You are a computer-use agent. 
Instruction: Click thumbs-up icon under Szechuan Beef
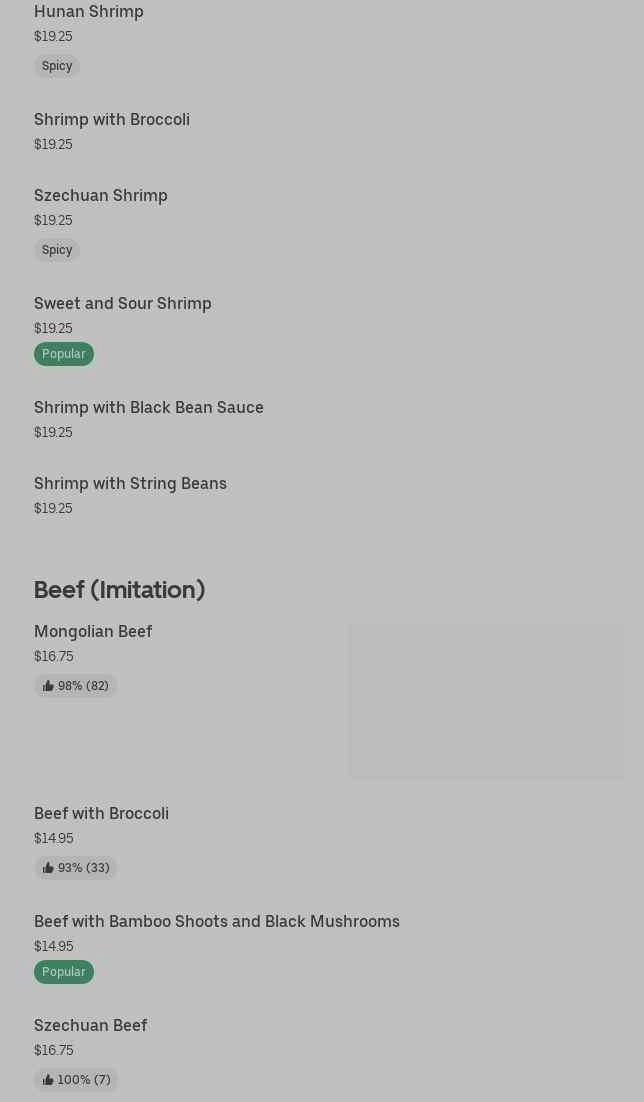click(x=48, y=1080)
